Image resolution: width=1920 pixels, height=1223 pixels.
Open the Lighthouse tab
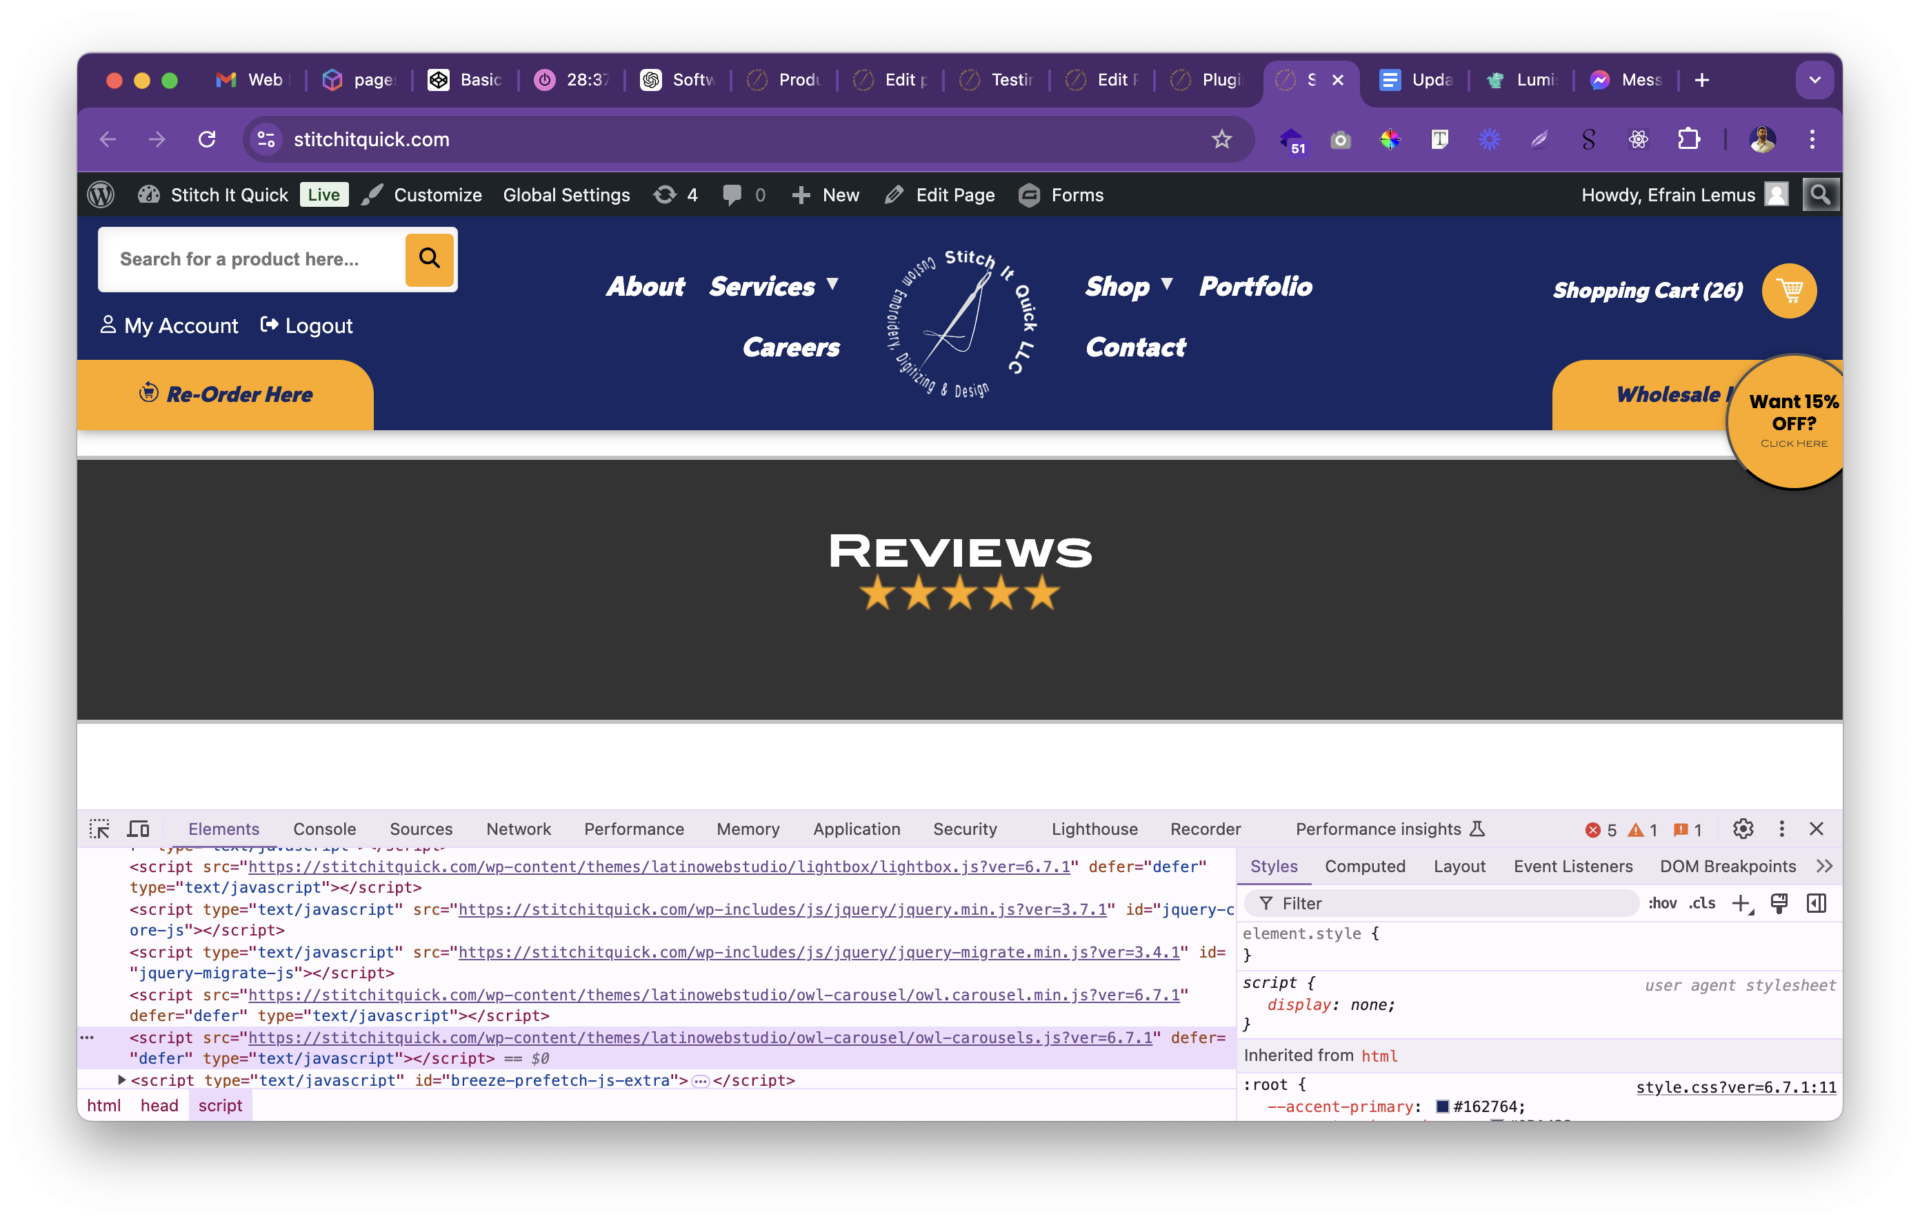point(1094,829)
